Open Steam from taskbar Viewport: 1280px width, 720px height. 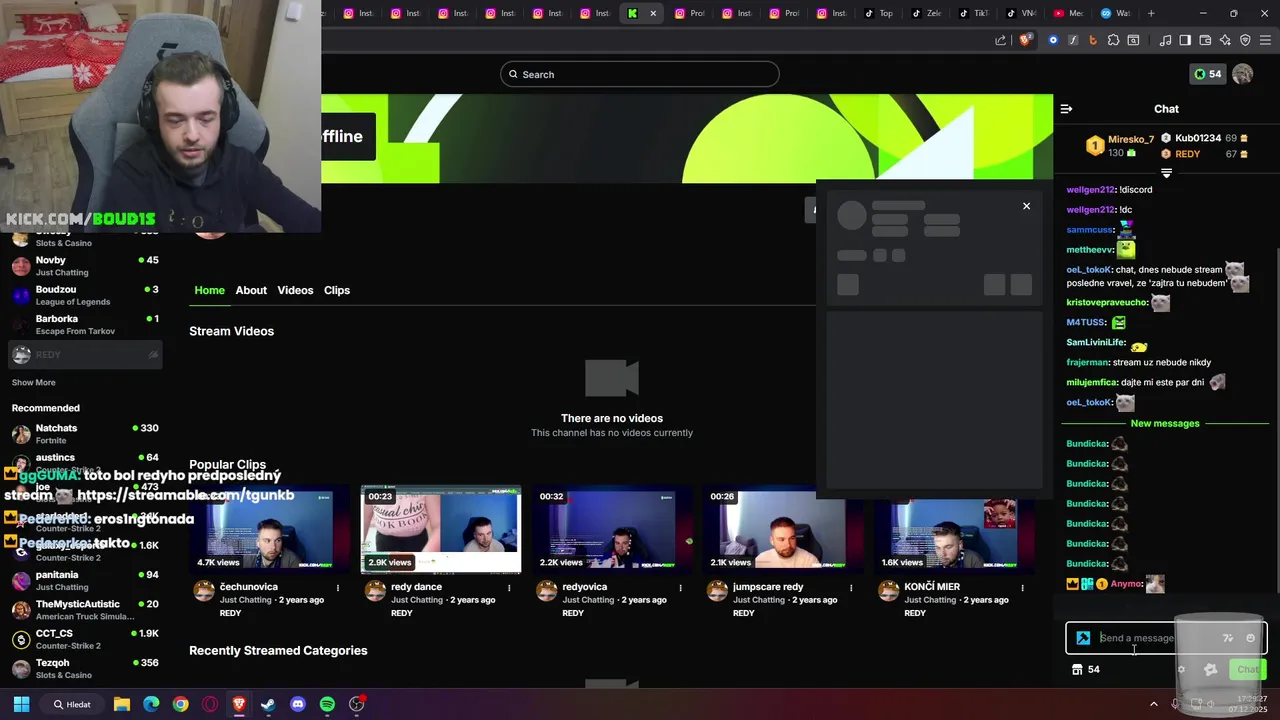pos(268,704)
